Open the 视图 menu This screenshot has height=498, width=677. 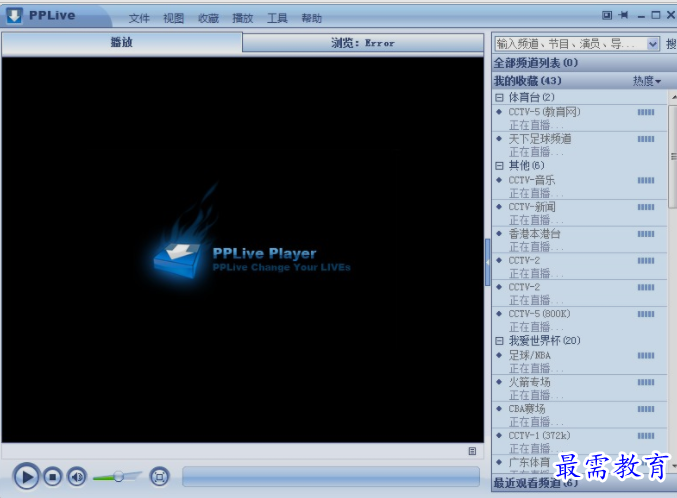[x=174, y=18]
